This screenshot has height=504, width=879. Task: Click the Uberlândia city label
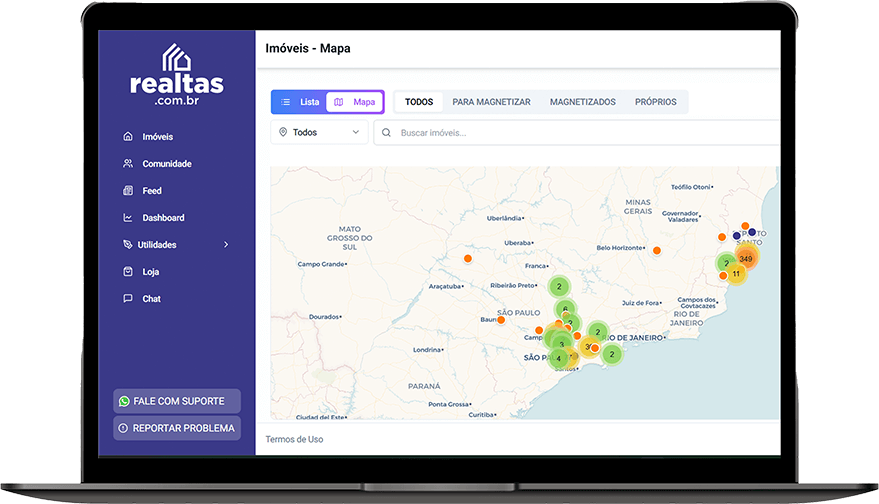(x=504, y=218)
